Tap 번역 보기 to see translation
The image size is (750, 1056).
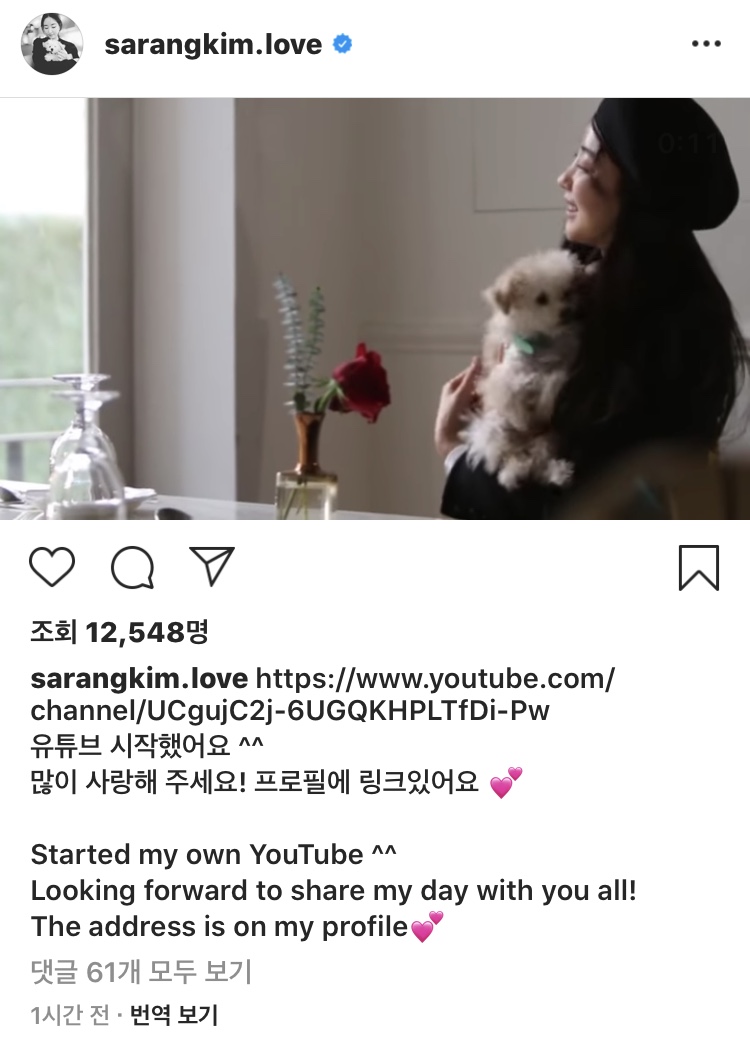pyautogui.click(x=174, y=1015)
